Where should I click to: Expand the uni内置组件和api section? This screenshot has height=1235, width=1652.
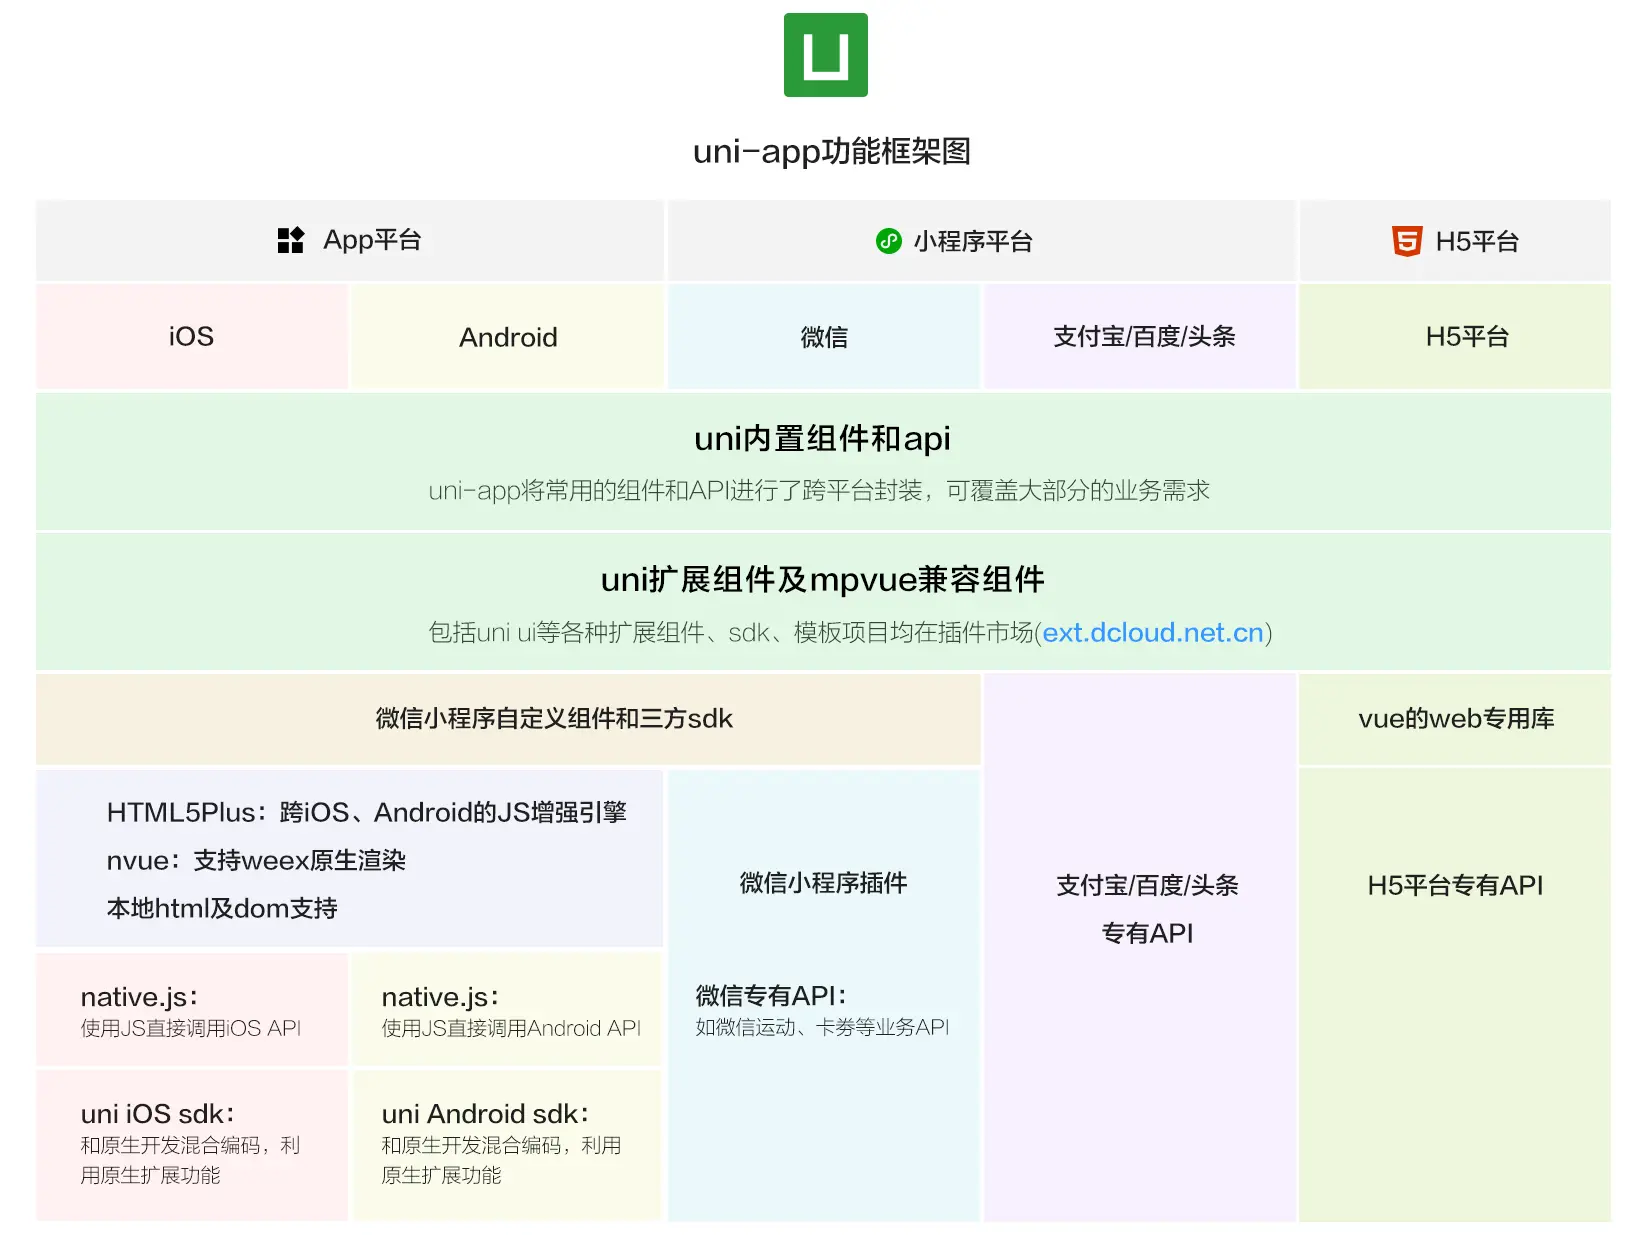tap(824, 461)
